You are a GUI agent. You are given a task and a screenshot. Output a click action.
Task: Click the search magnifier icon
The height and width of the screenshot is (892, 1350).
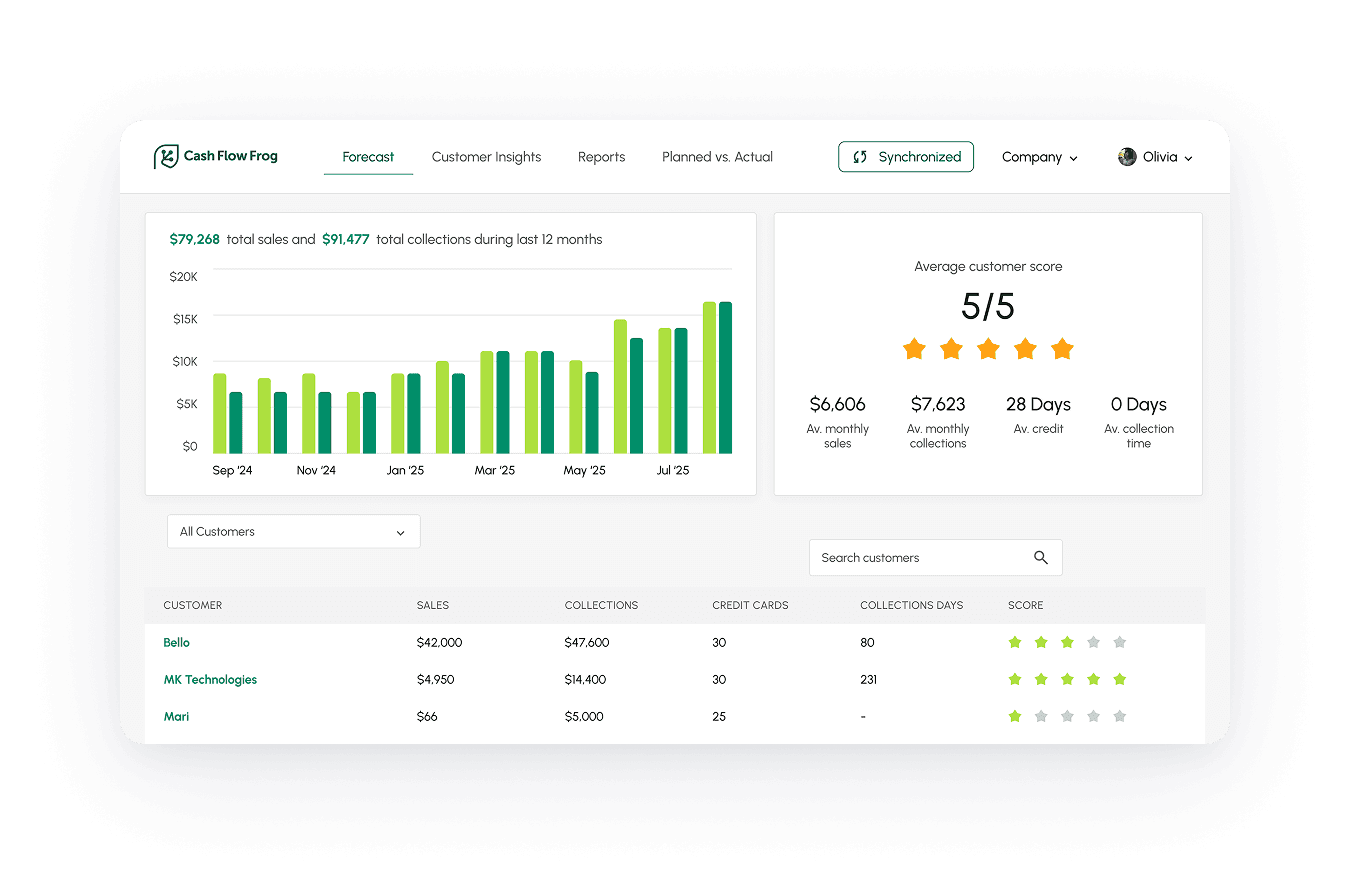1040,558
